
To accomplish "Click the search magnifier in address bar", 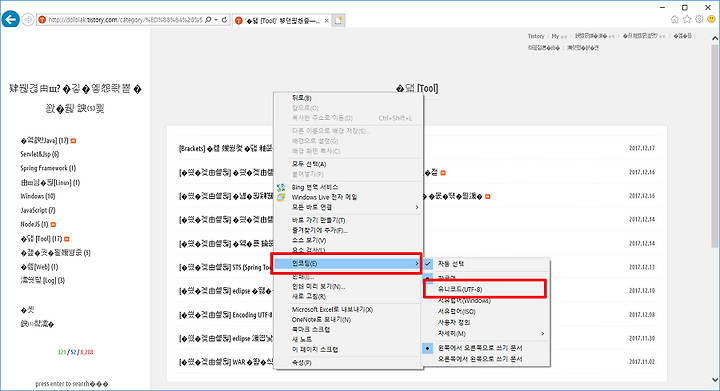I will [208, 20].
